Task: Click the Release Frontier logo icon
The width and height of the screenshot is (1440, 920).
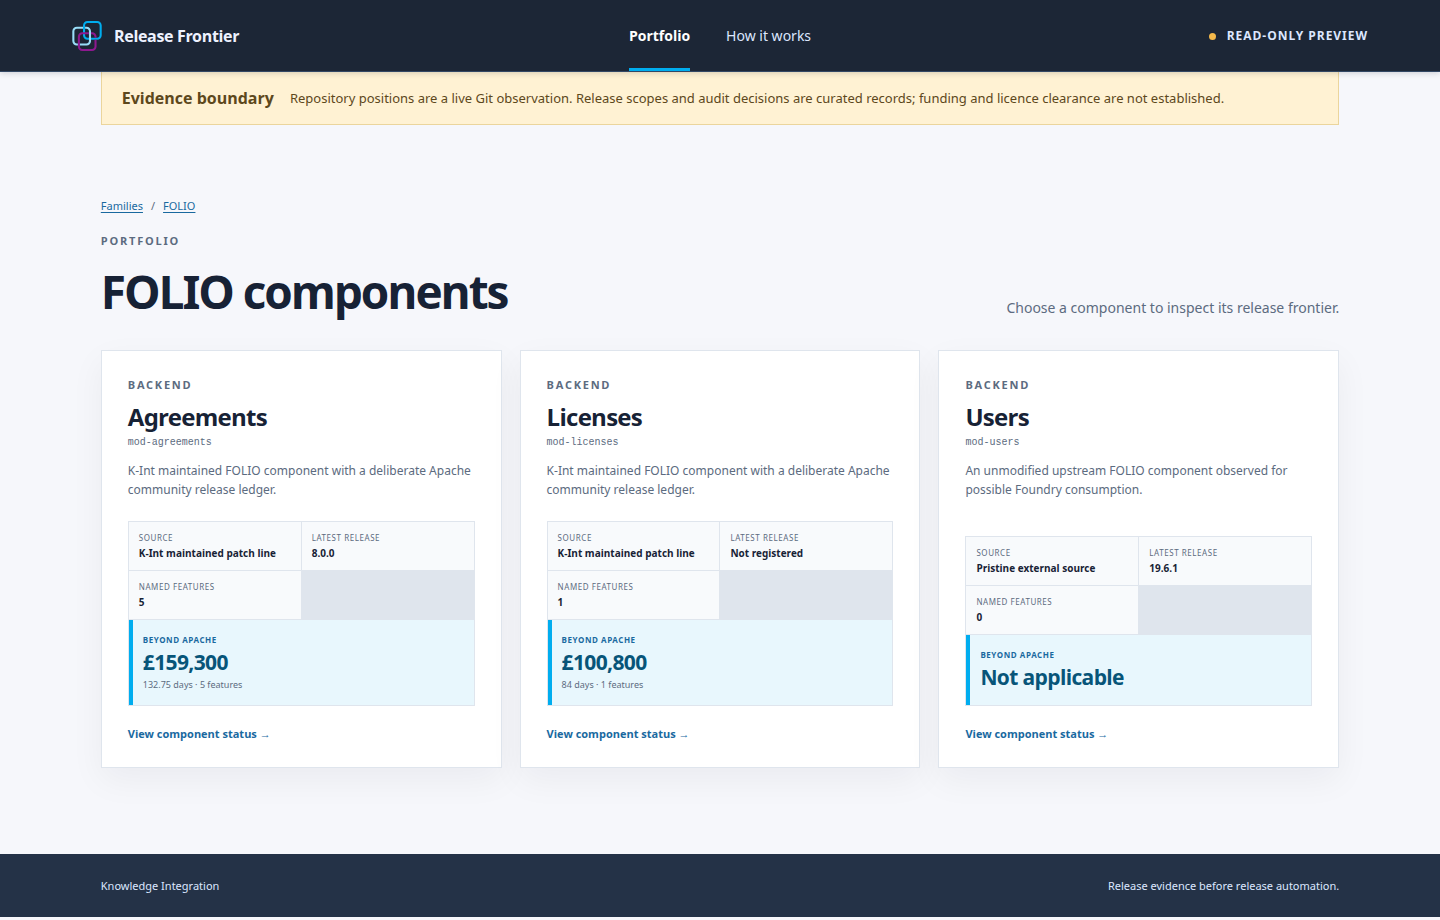Action: coord(87,36)
